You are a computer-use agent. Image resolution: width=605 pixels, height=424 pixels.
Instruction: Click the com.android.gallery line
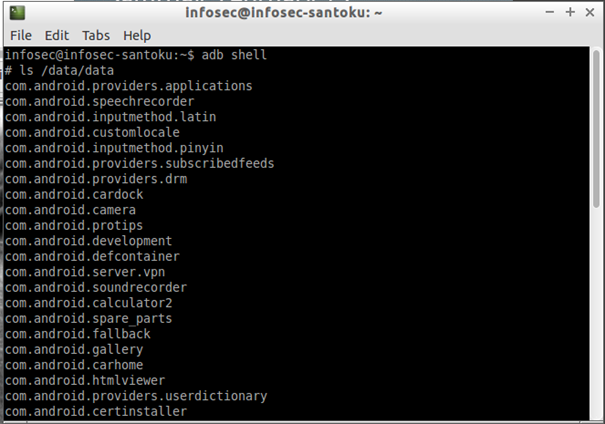(x=74, y=350)
